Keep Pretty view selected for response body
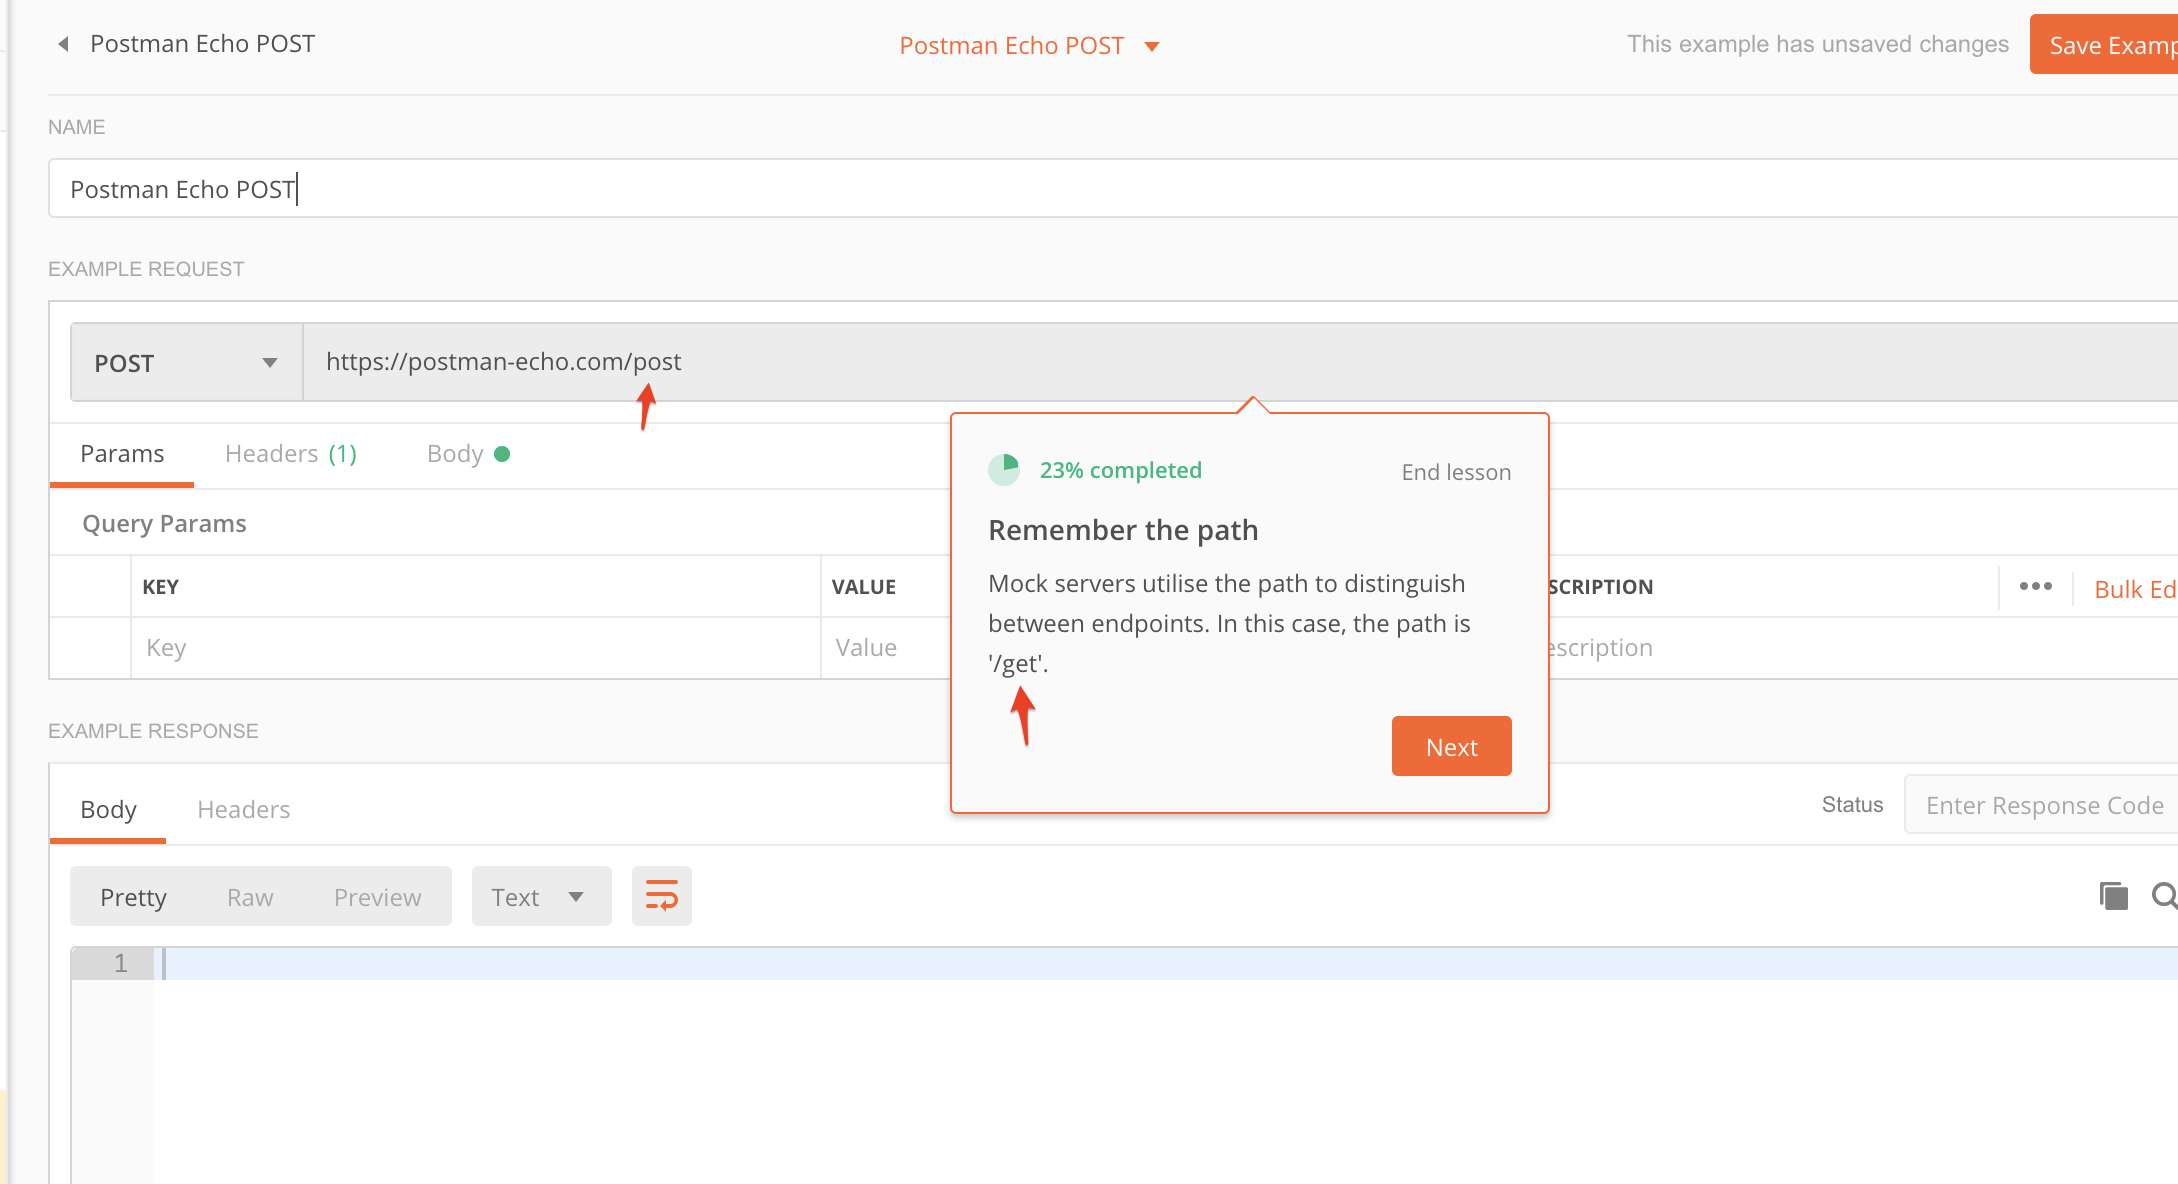This screenshot has height=1184, width=2178. coord(133,896)
